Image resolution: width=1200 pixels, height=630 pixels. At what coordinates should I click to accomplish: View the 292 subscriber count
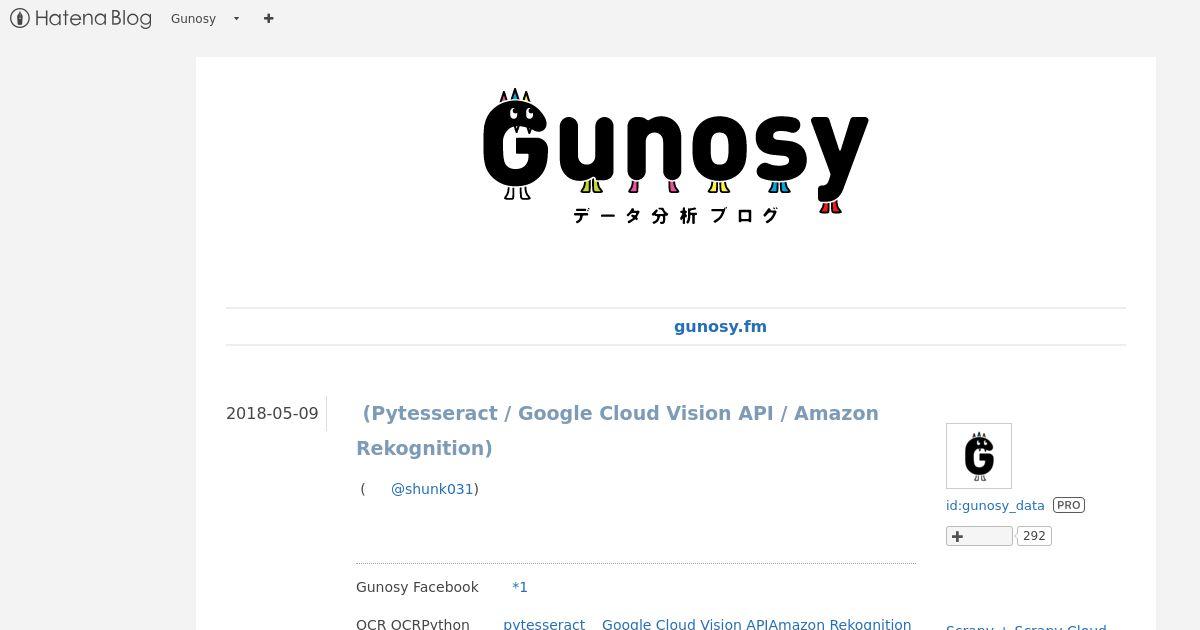tap(1034, 536)
